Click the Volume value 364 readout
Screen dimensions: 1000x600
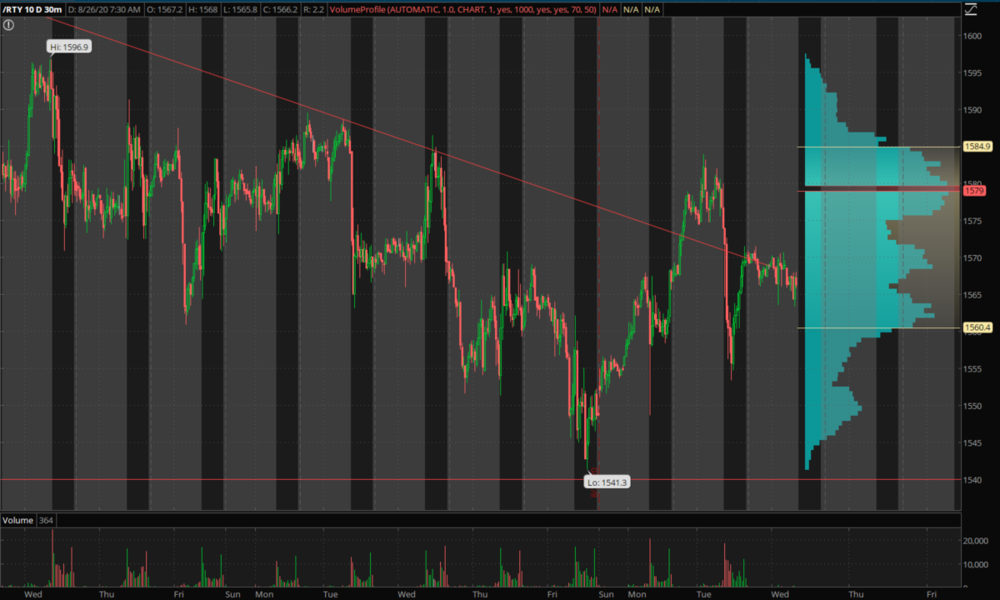tap(49, 521)
